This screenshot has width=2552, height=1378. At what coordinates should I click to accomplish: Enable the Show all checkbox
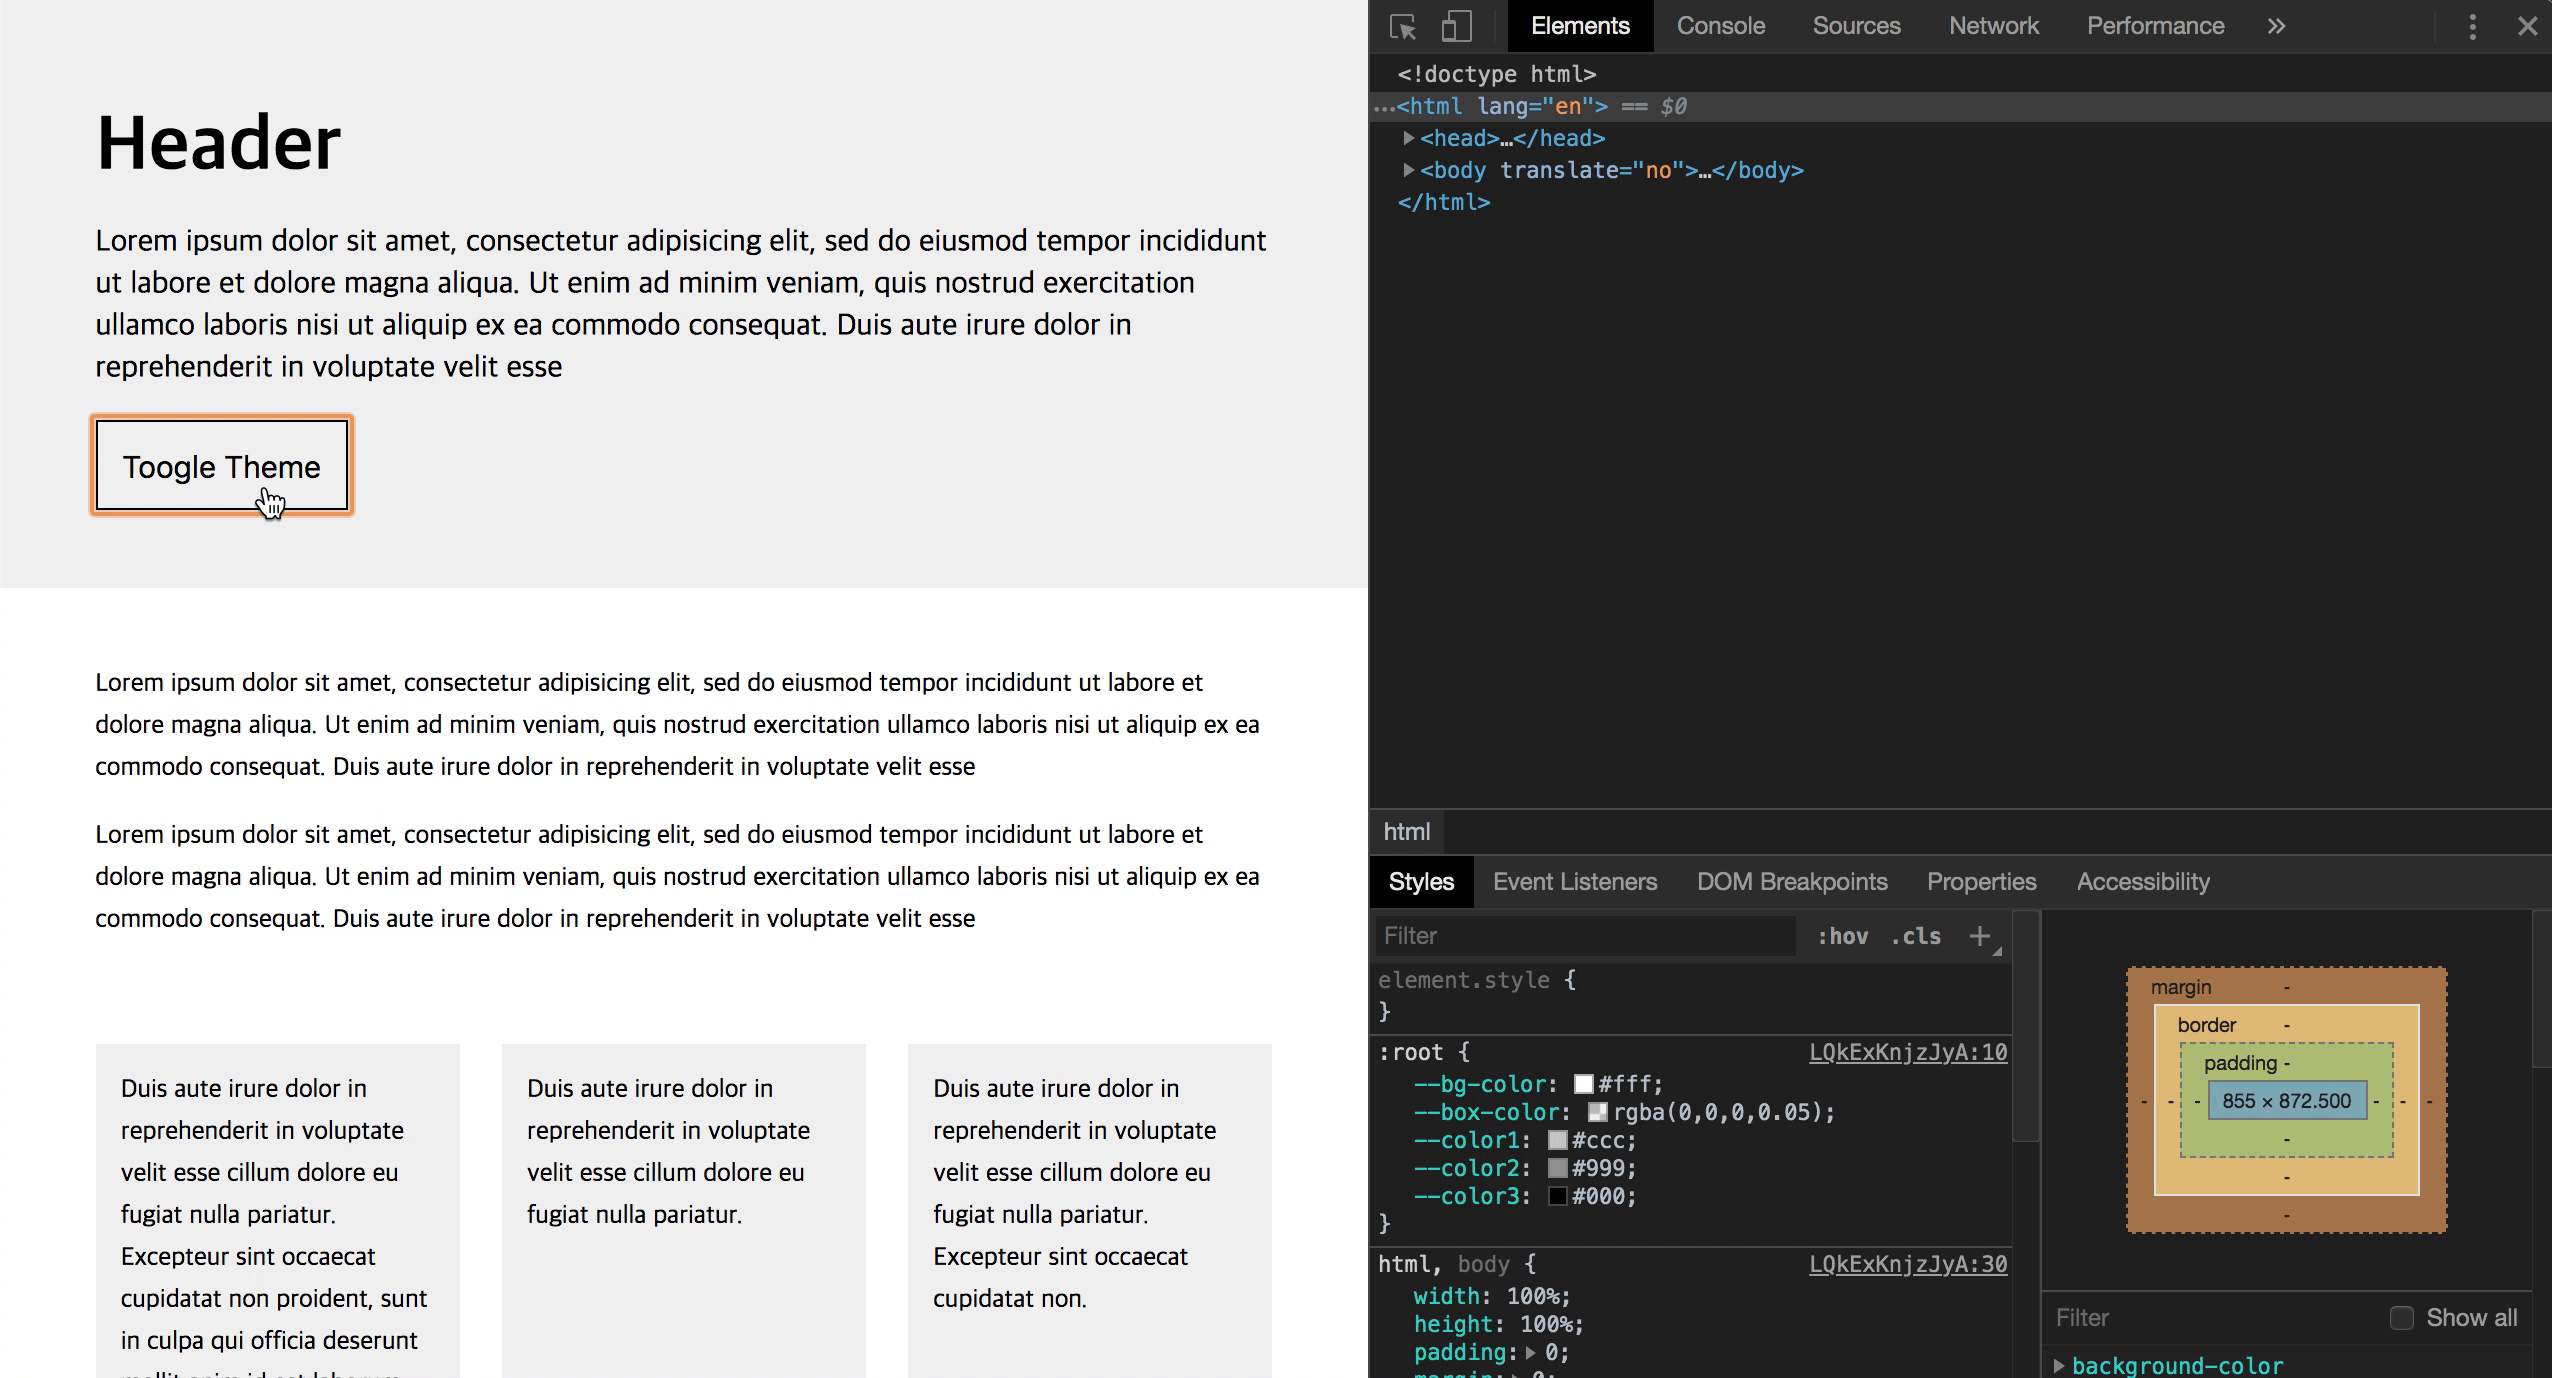click(x=2401, y=1318)
